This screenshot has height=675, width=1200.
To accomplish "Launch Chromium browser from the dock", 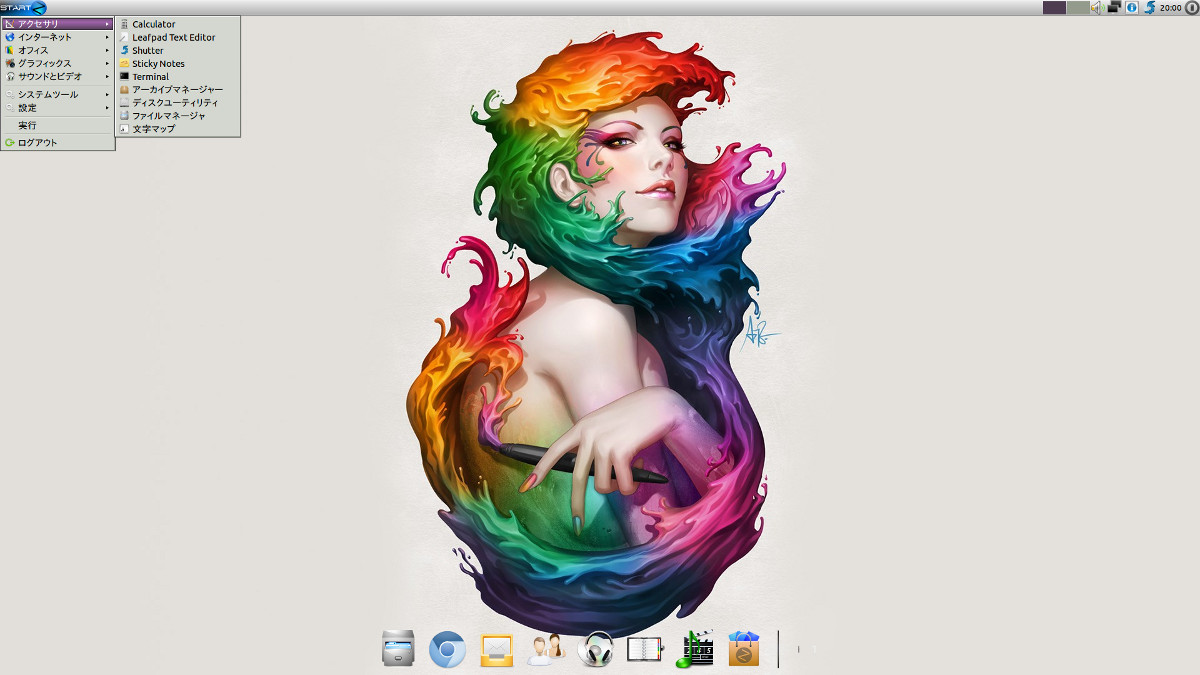I will [x=447, y=650].
